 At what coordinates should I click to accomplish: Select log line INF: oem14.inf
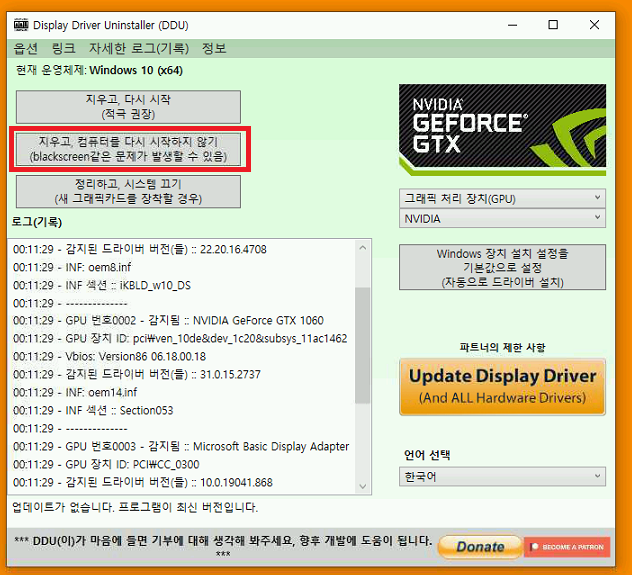pos(75,392)
